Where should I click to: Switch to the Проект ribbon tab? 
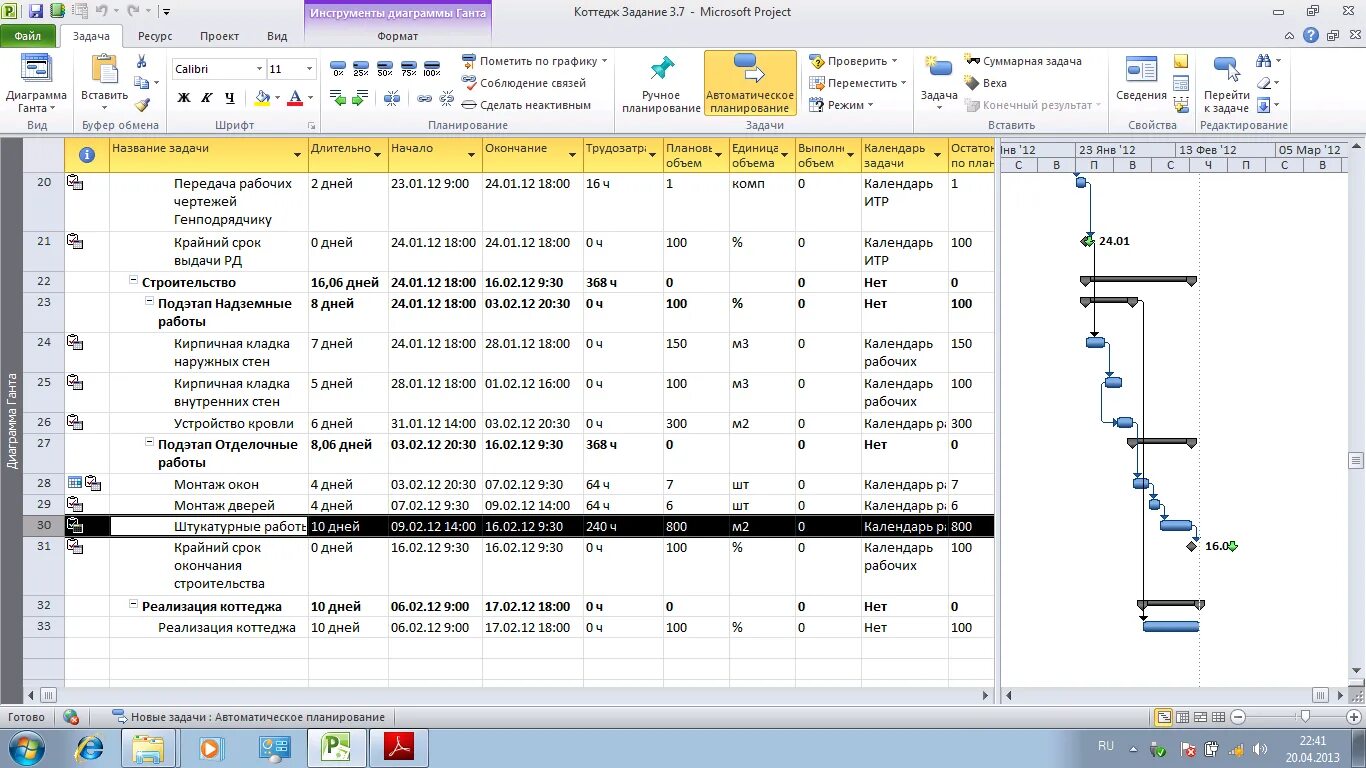(219, 36)
